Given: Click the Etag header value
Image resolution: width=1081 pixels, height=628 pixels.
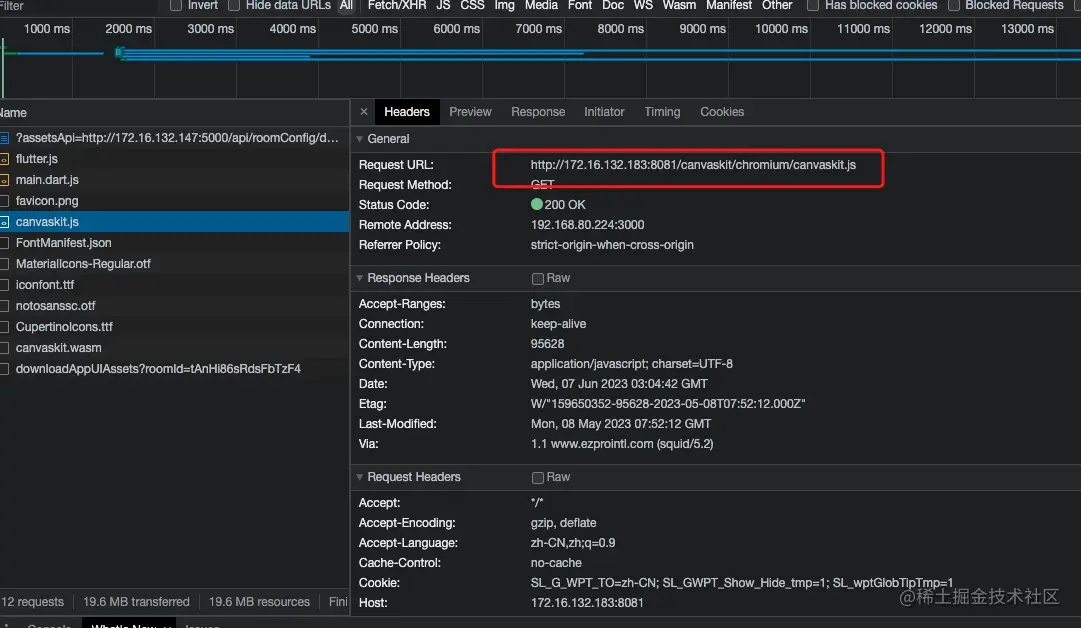Looking at the screenshot, I should pyautogui.click(x=668, y=404).
